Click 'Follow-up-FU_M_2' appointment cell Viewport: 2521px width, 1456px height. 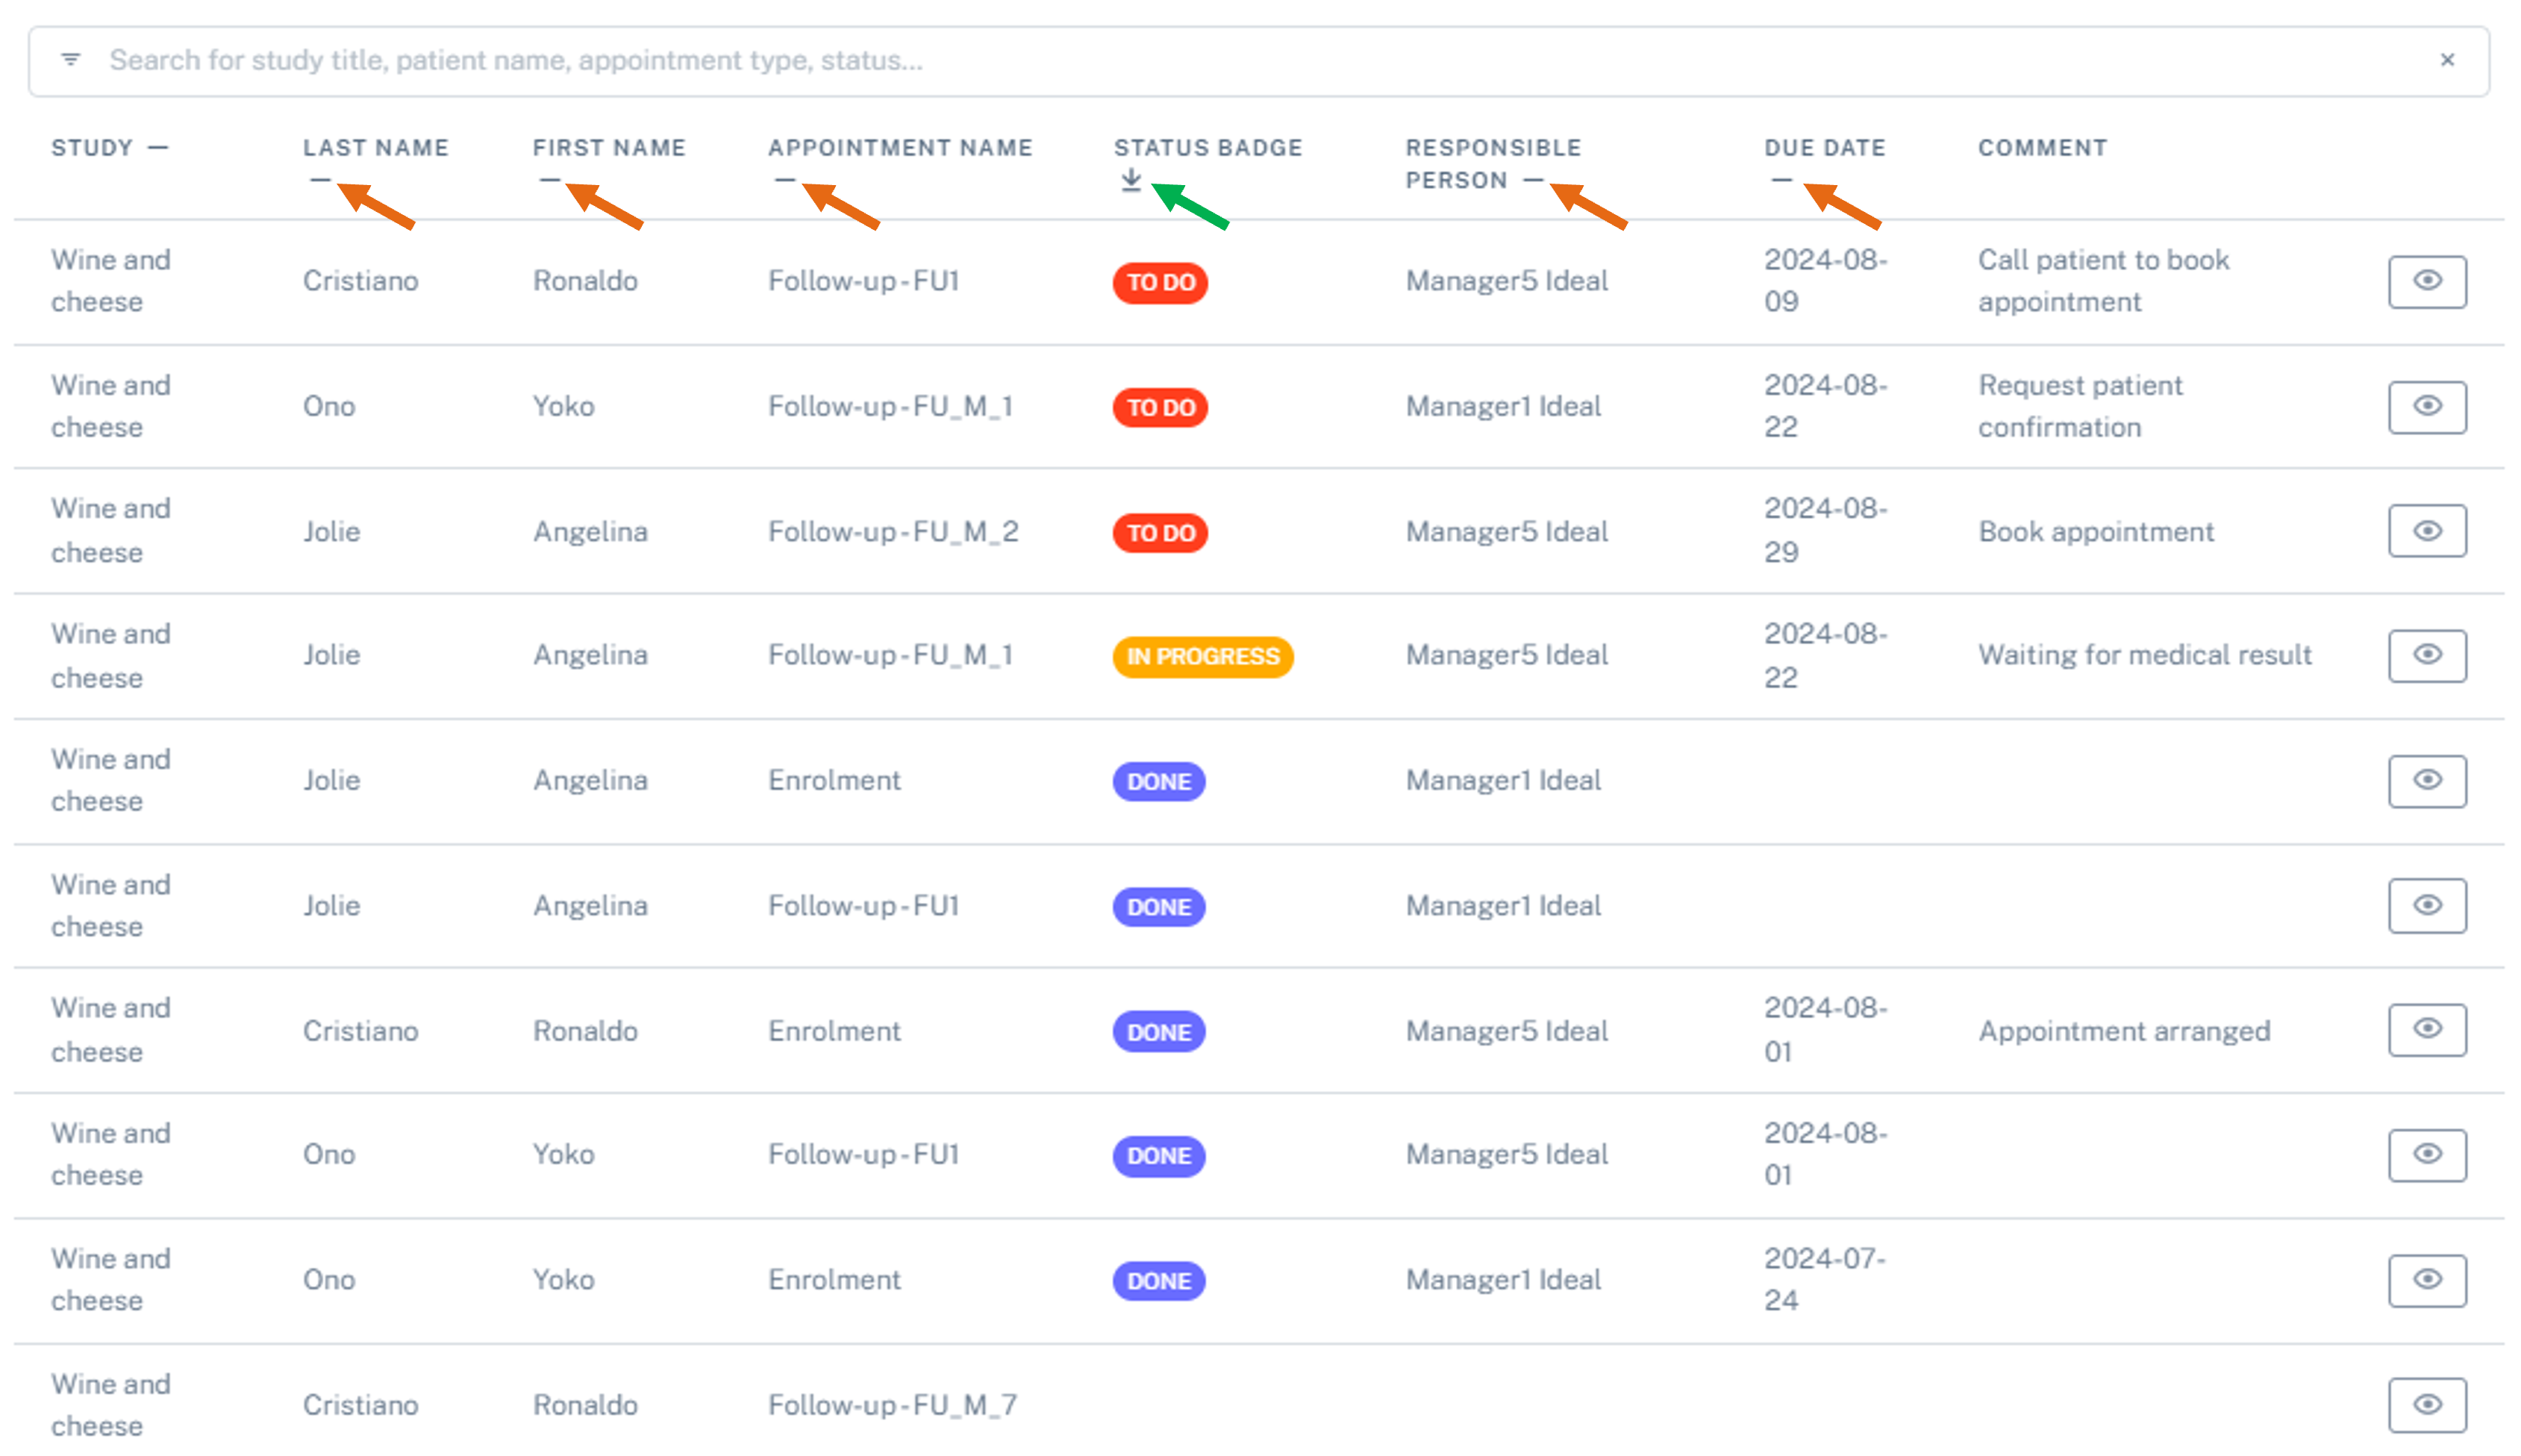click(x=893, y=532)
